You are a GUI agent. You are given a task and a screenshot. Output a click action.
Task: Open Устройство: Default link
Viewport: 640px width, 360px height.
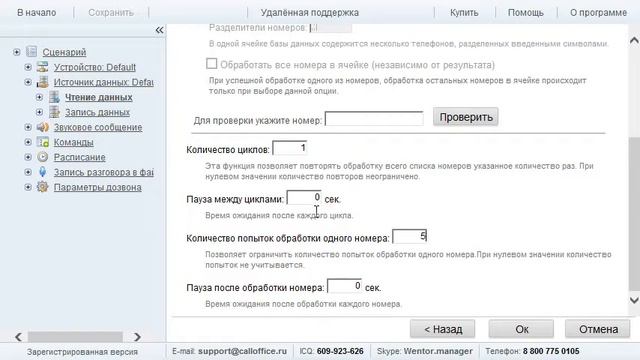95,67
